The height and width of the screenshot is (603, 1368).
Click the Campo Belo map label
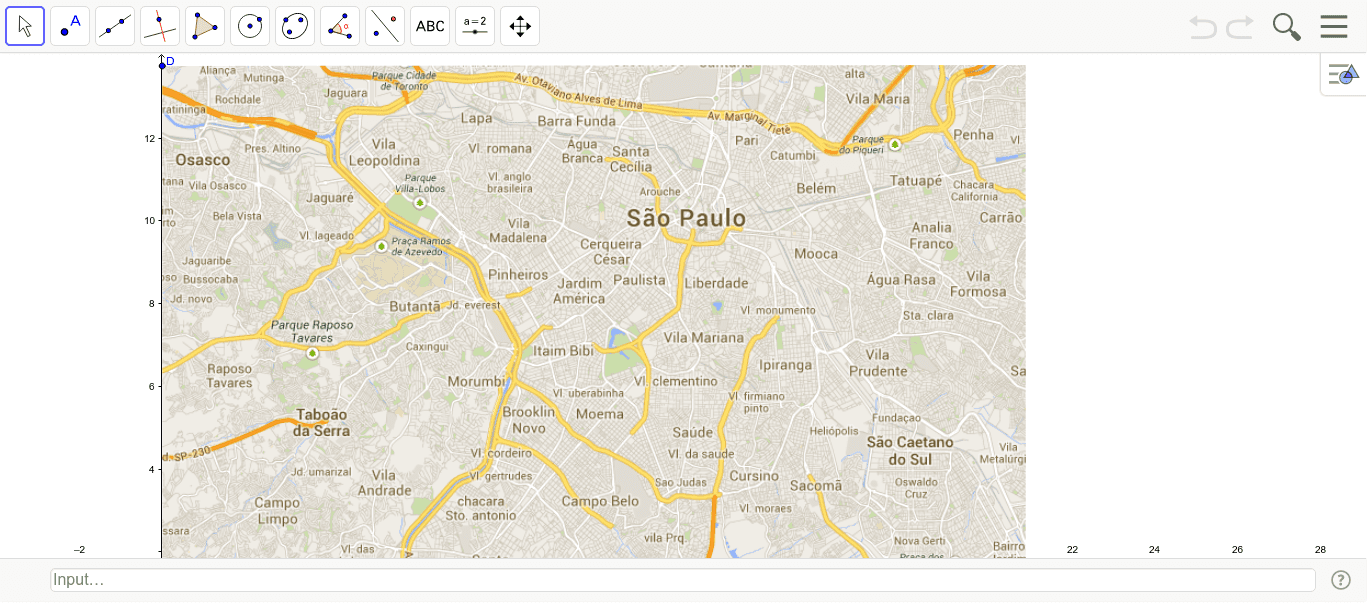[x=600, y=501]
